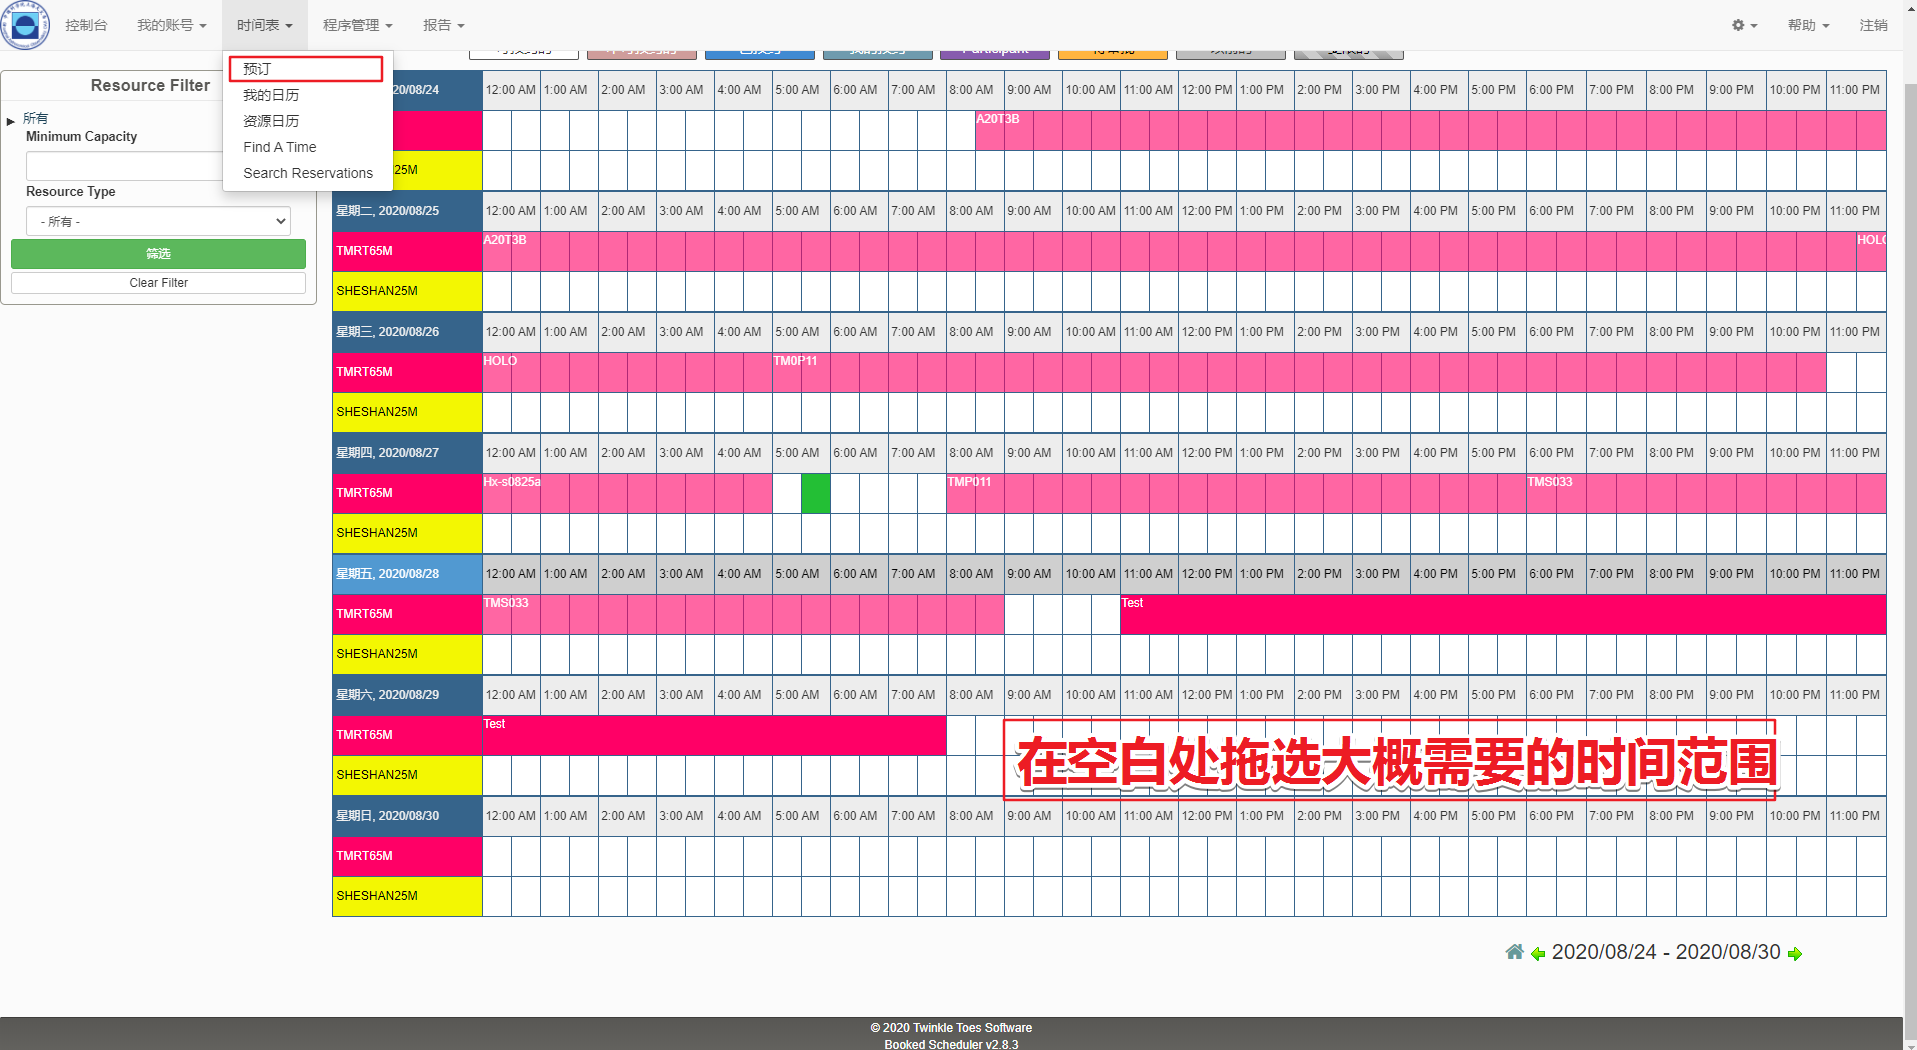1917x1050 pixels.
Task: Click the green 筛选 filter button
Action: click(x=158, y=253)
